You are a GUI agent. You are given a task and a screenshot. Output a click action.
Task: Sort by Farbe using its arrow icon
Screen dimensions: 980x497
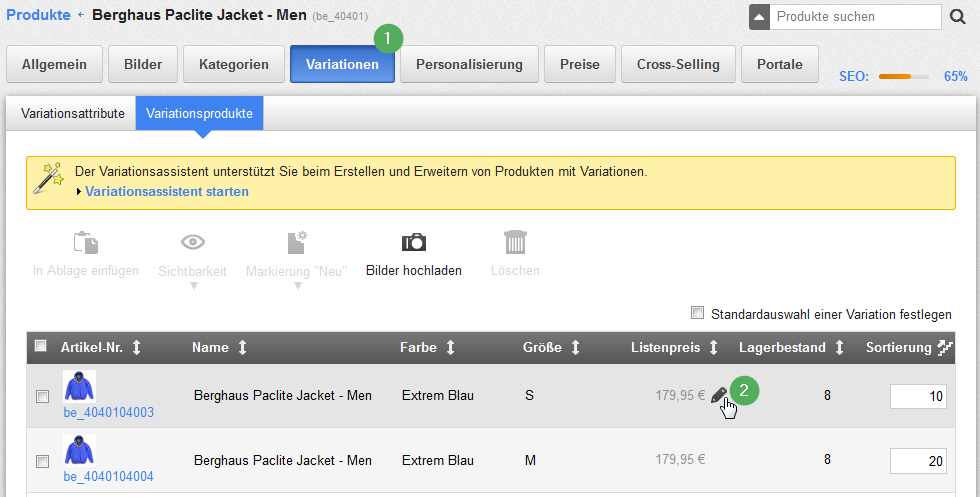[x=450, y=348]
